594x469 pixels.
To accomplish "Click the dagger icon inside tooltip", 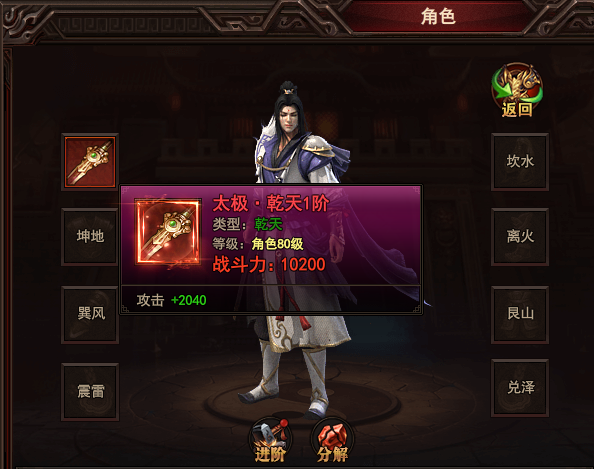I will point(168,232).
